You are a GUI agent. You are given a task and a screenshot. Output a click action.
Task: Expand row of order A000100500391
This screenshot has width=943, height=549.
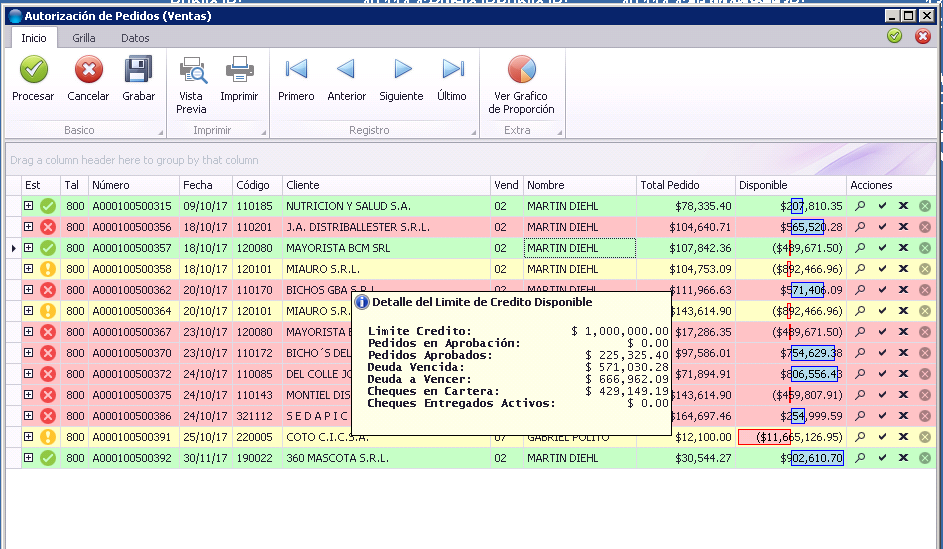tap(28, 437)
